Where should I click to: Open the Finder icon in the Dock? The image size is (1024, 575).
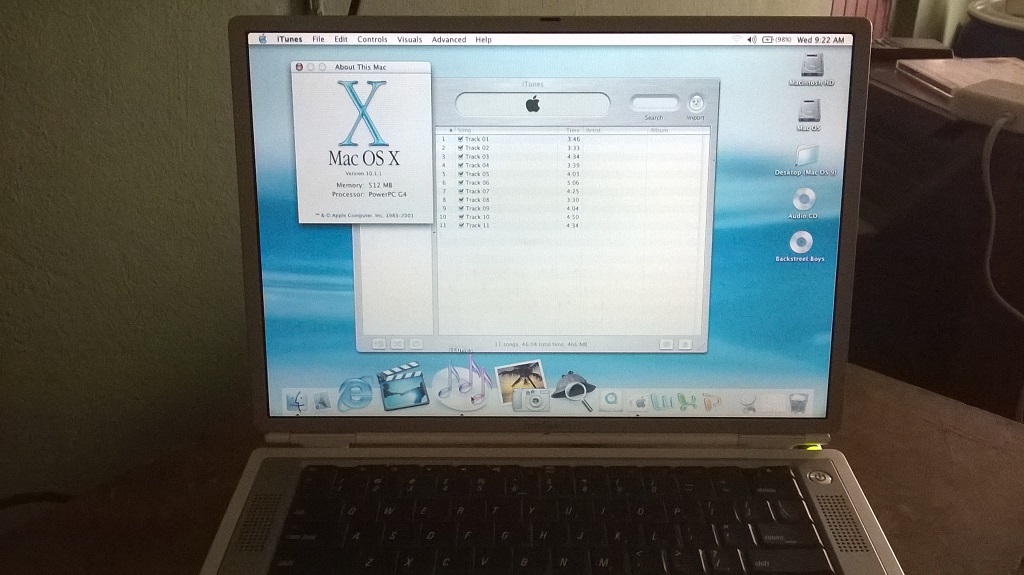click(x=297, y=401)
